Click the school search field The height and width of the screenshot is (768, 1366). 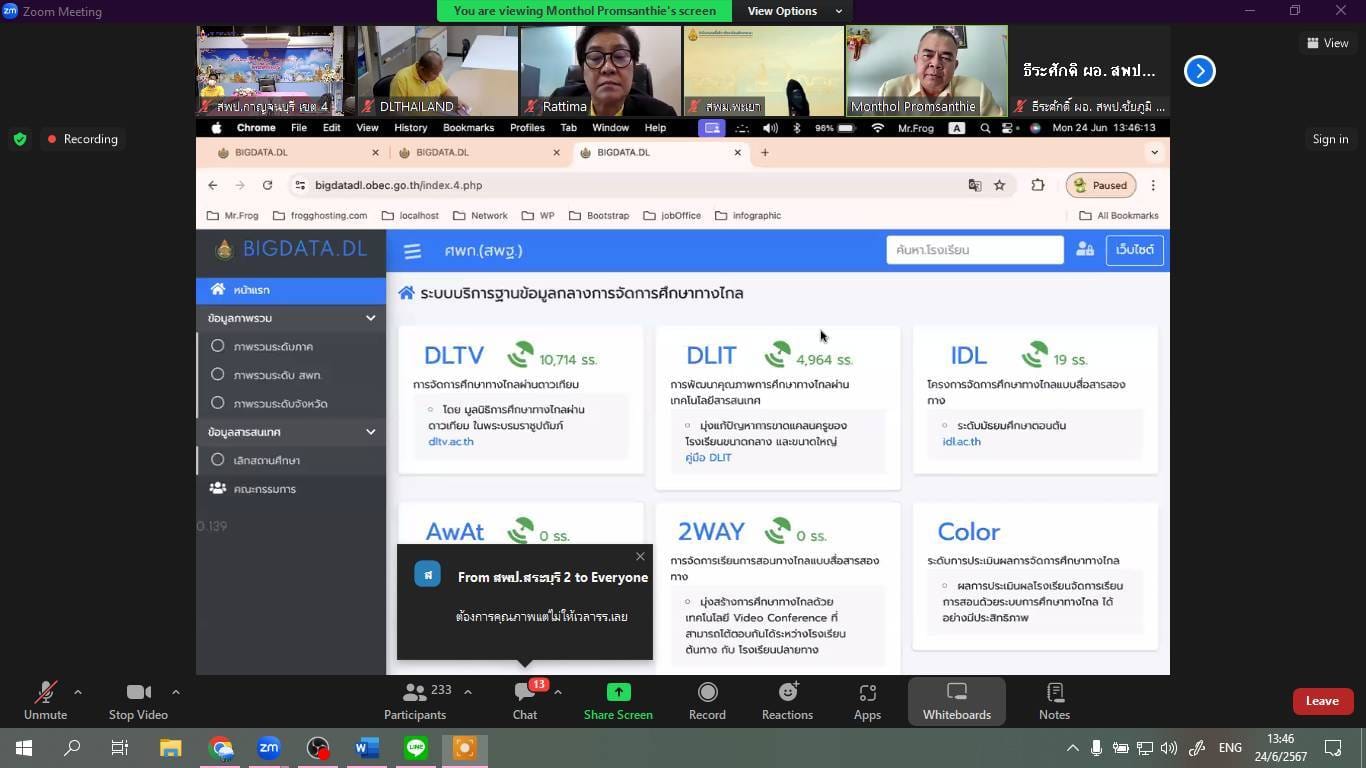click(974, 250)
